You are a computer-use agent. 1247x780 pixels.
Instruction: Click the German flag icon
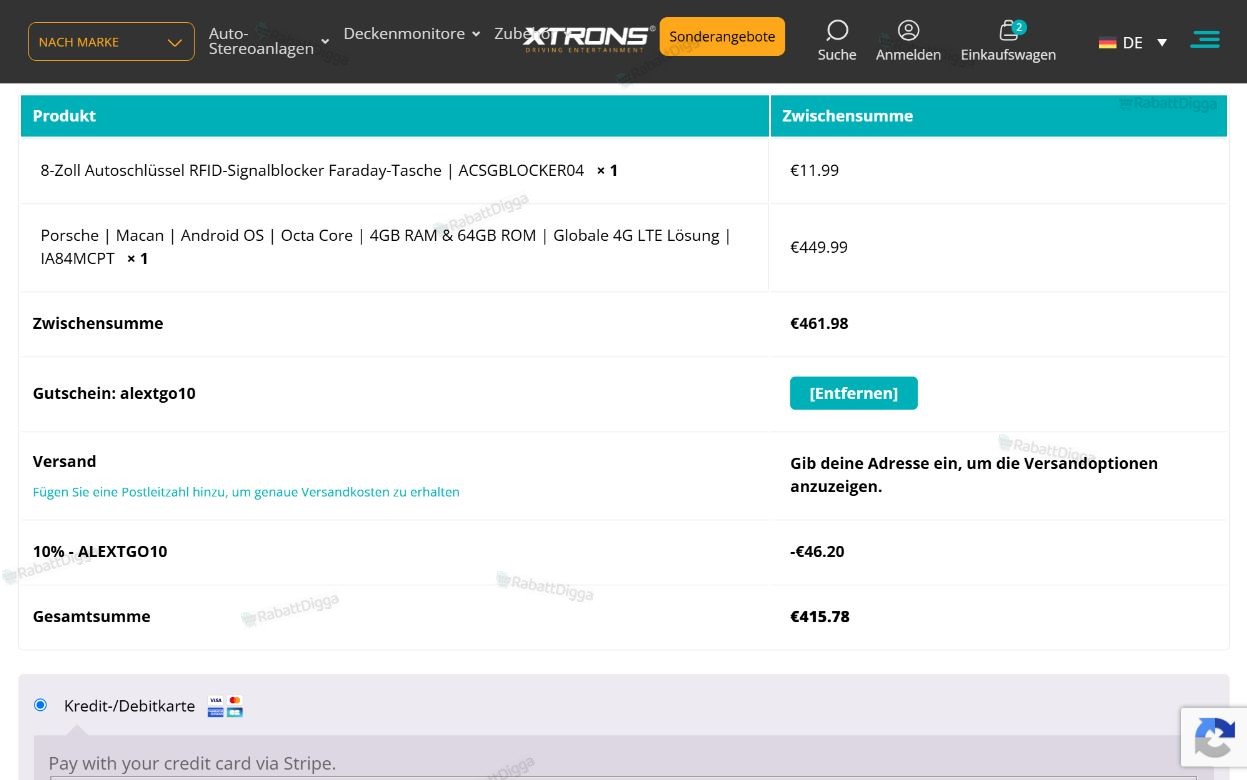pyautogui.click(x=1107, y=43)
